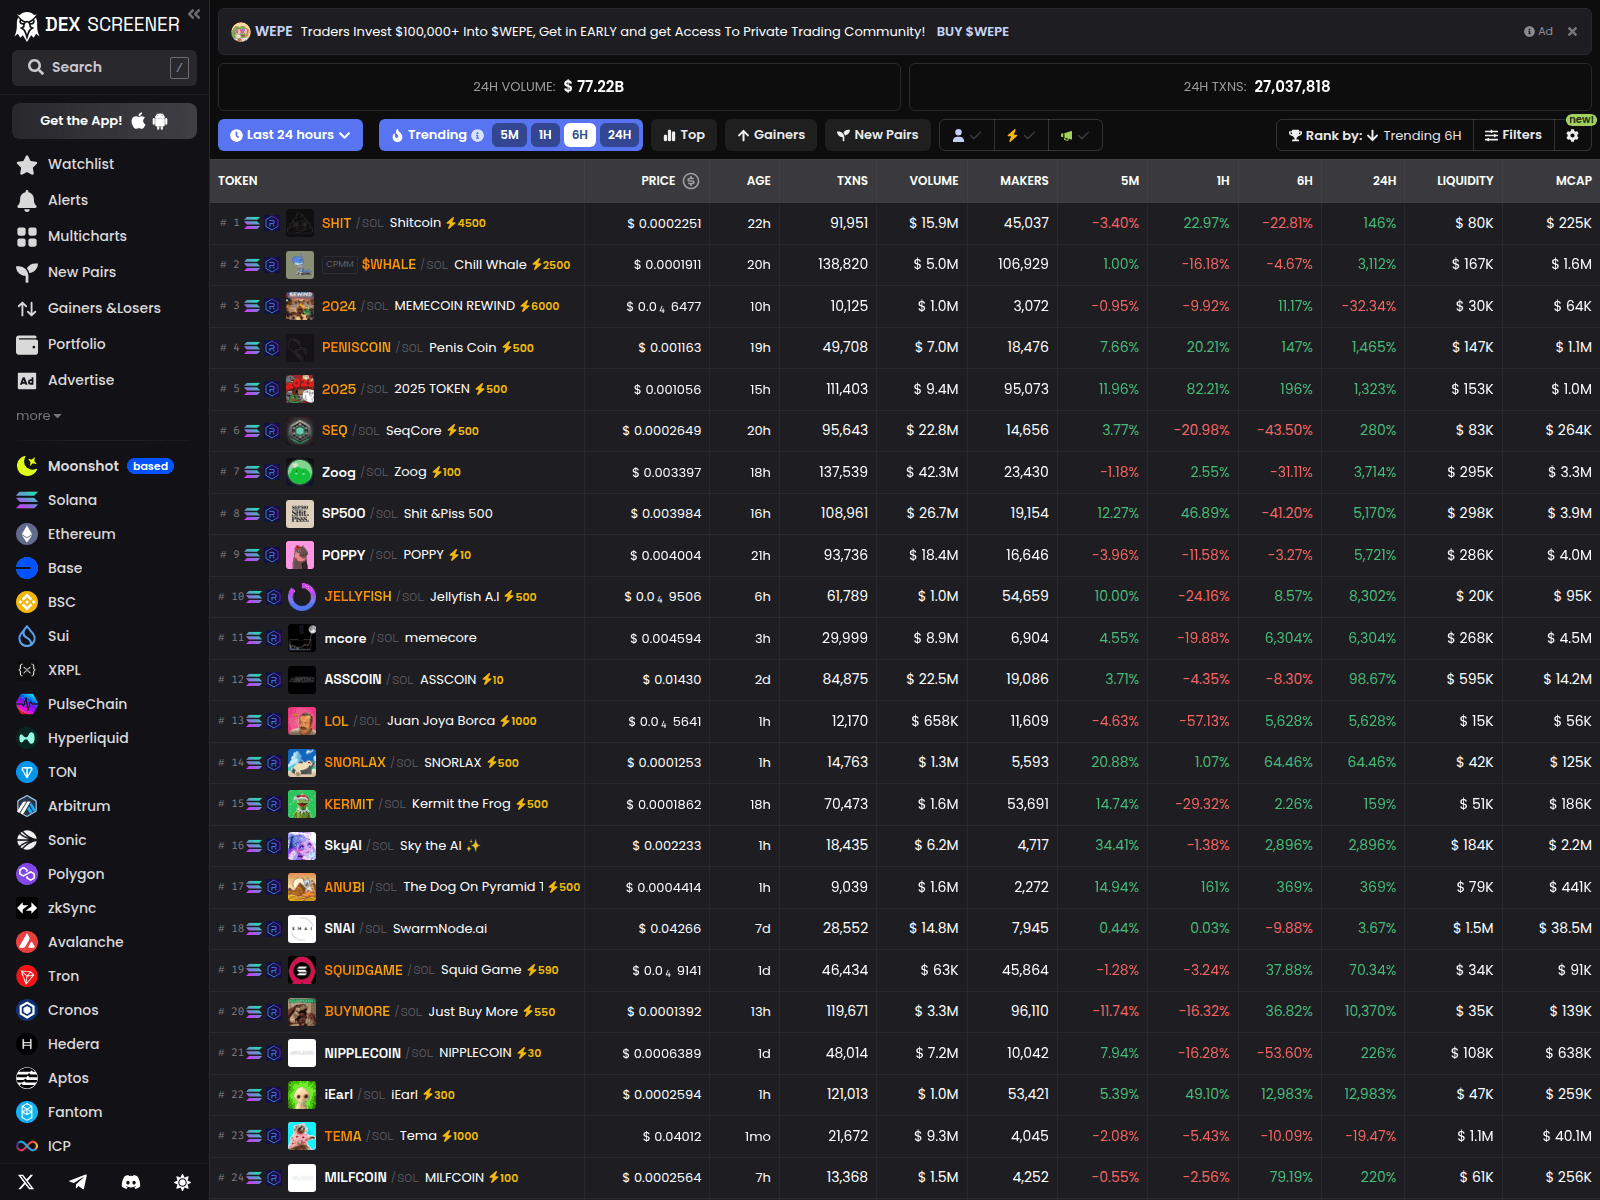The height and width of the screenshot is (1200, 1600).
Task: Open the SHIT Shitcoin token row
Action: pos(905,223)
